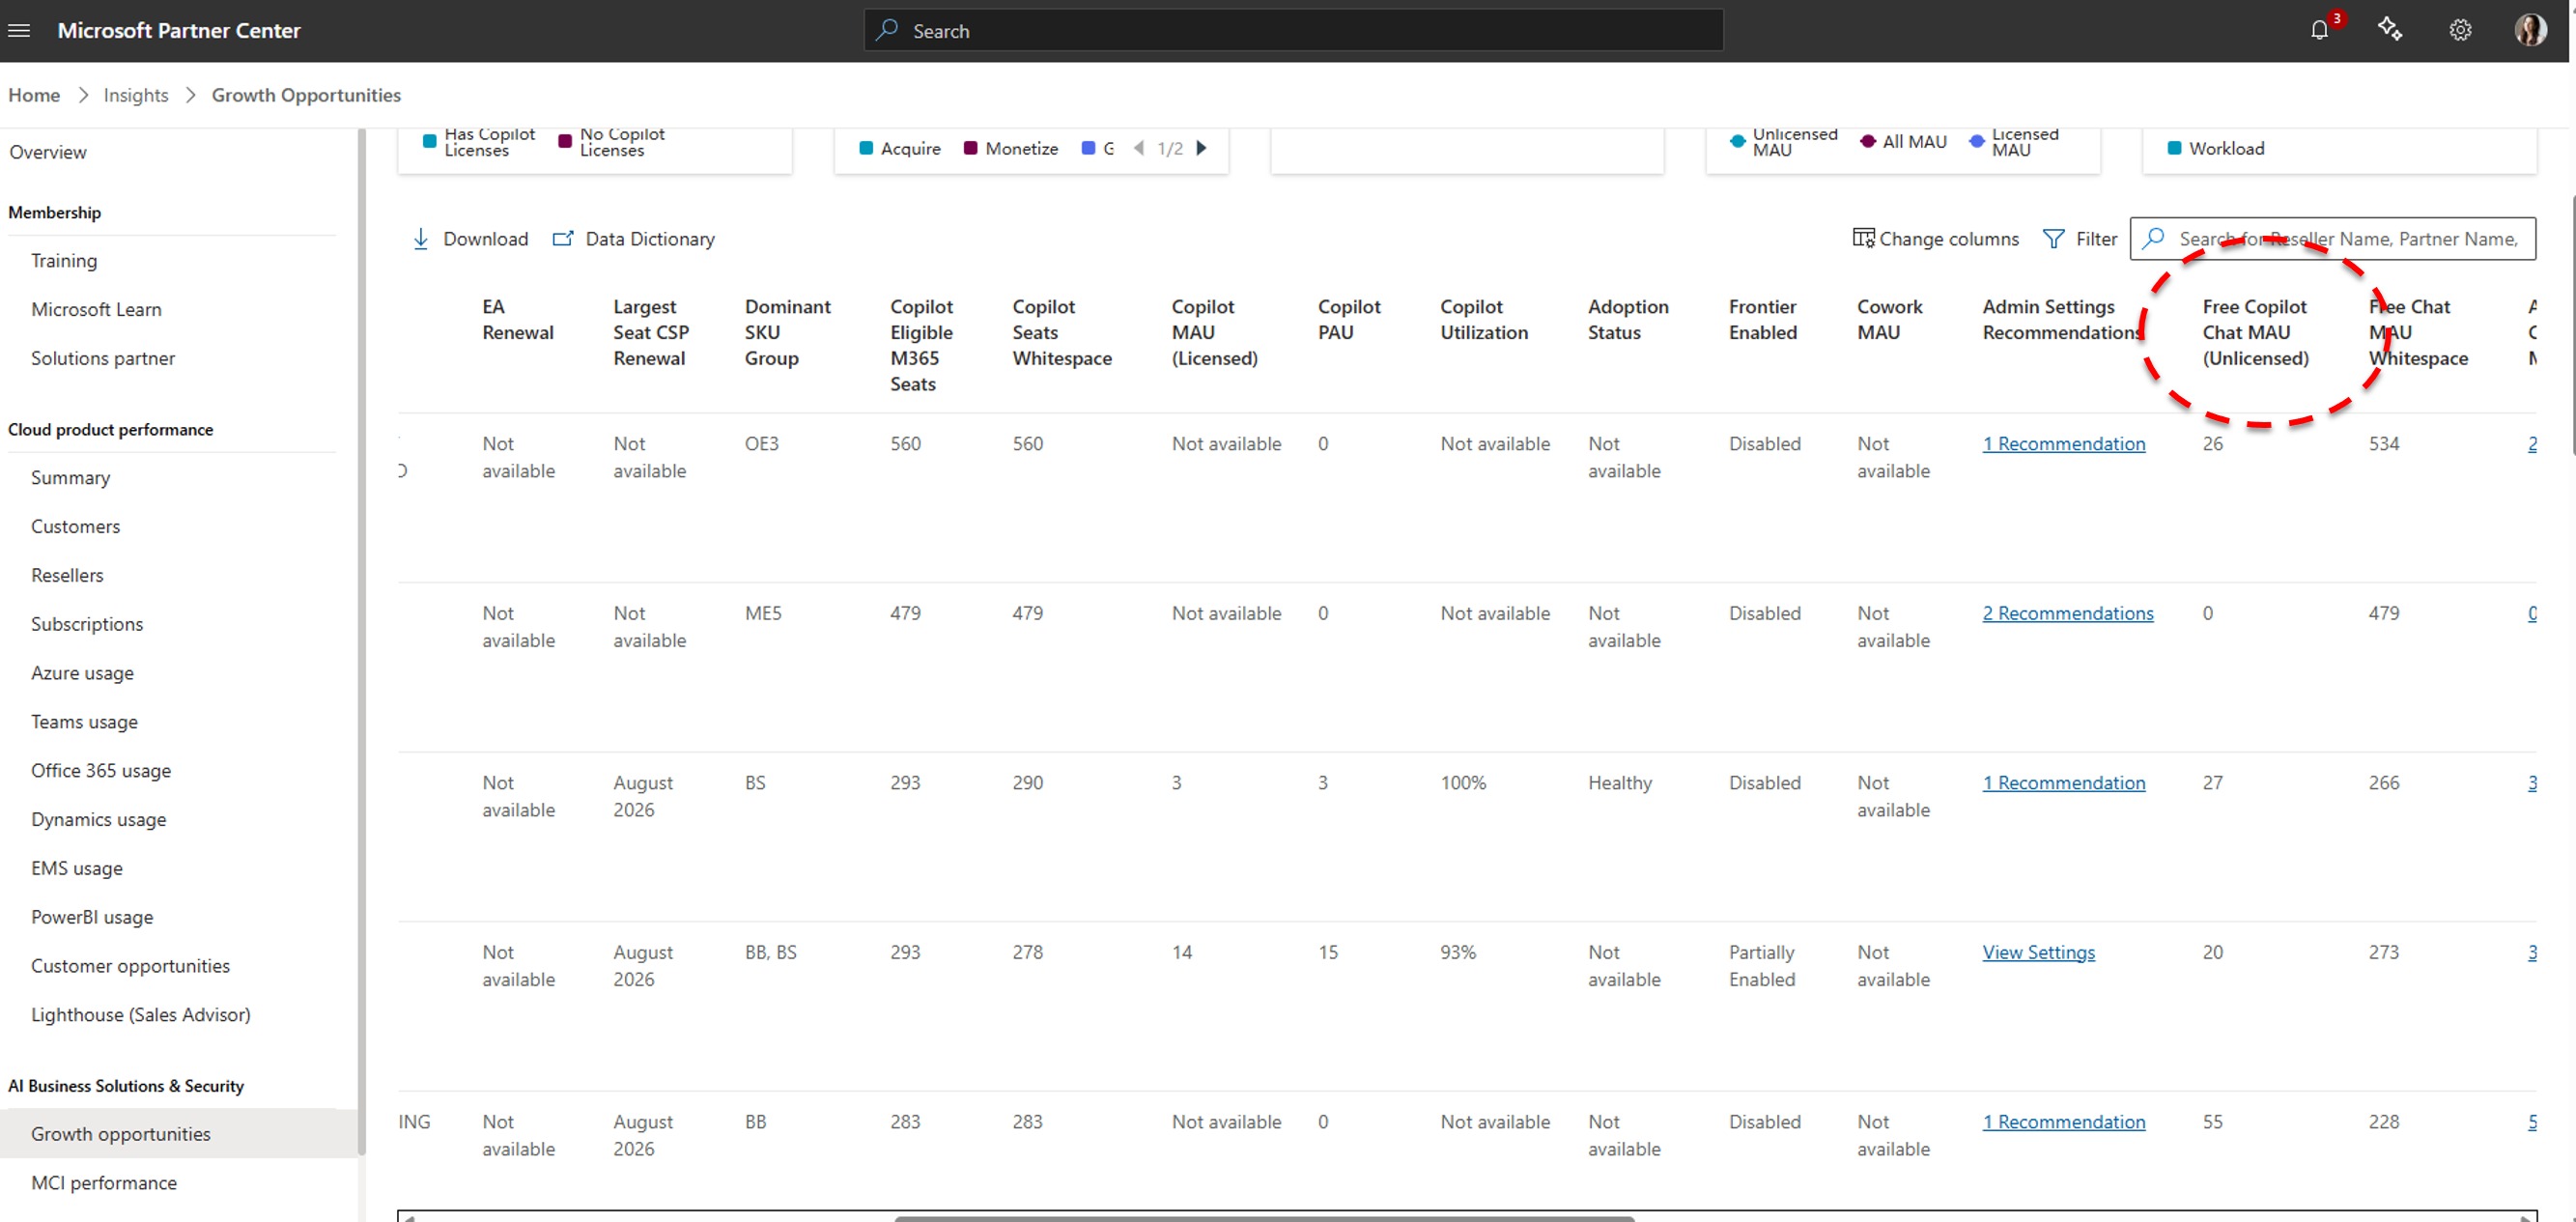Viewport: 2576px width, 1222px height.
Task: Open the Change columns panel
Action: (1936, 239)
